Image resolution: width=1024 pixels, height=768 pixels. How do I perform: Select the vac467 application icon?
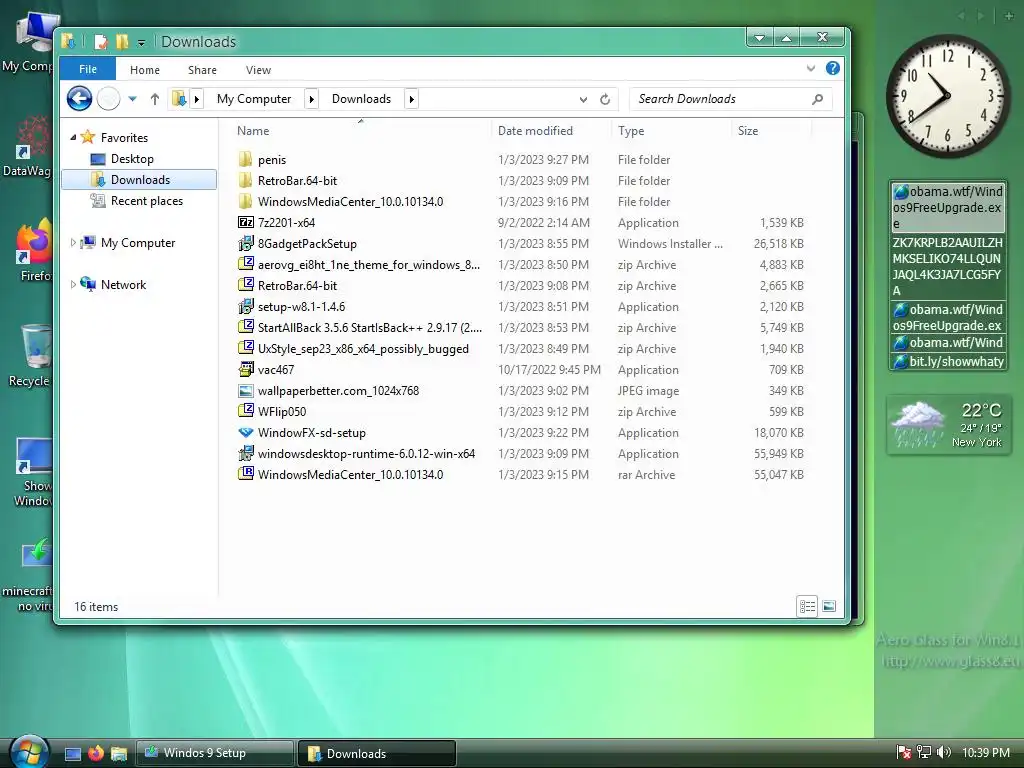[x=246, y=370]
